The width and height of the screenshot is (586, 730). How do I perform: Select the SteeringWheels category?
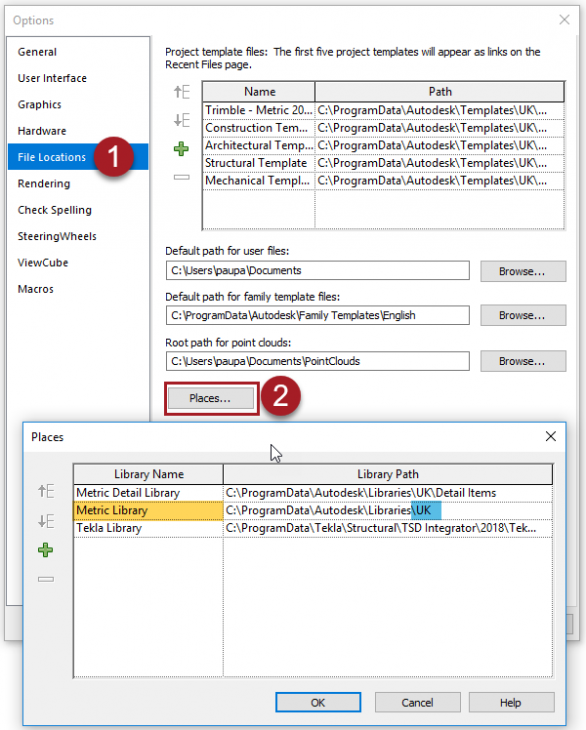(57, 236)
